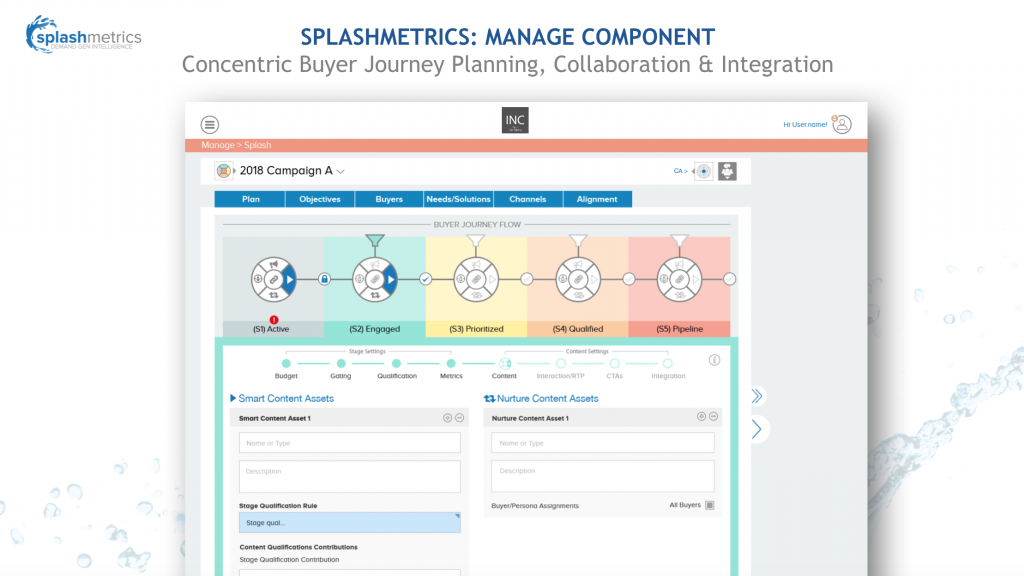
Task: Open the Stage Qualification Rule dropdown
Action: (349, 522)
